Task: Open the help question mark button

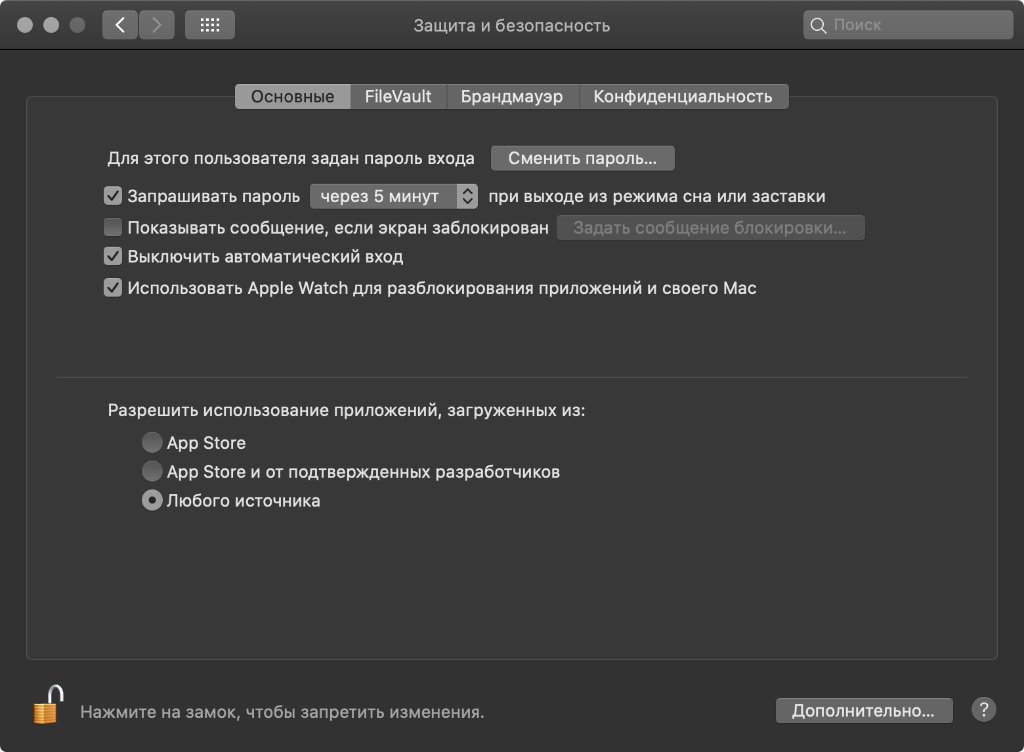Action: coord(984,710)
